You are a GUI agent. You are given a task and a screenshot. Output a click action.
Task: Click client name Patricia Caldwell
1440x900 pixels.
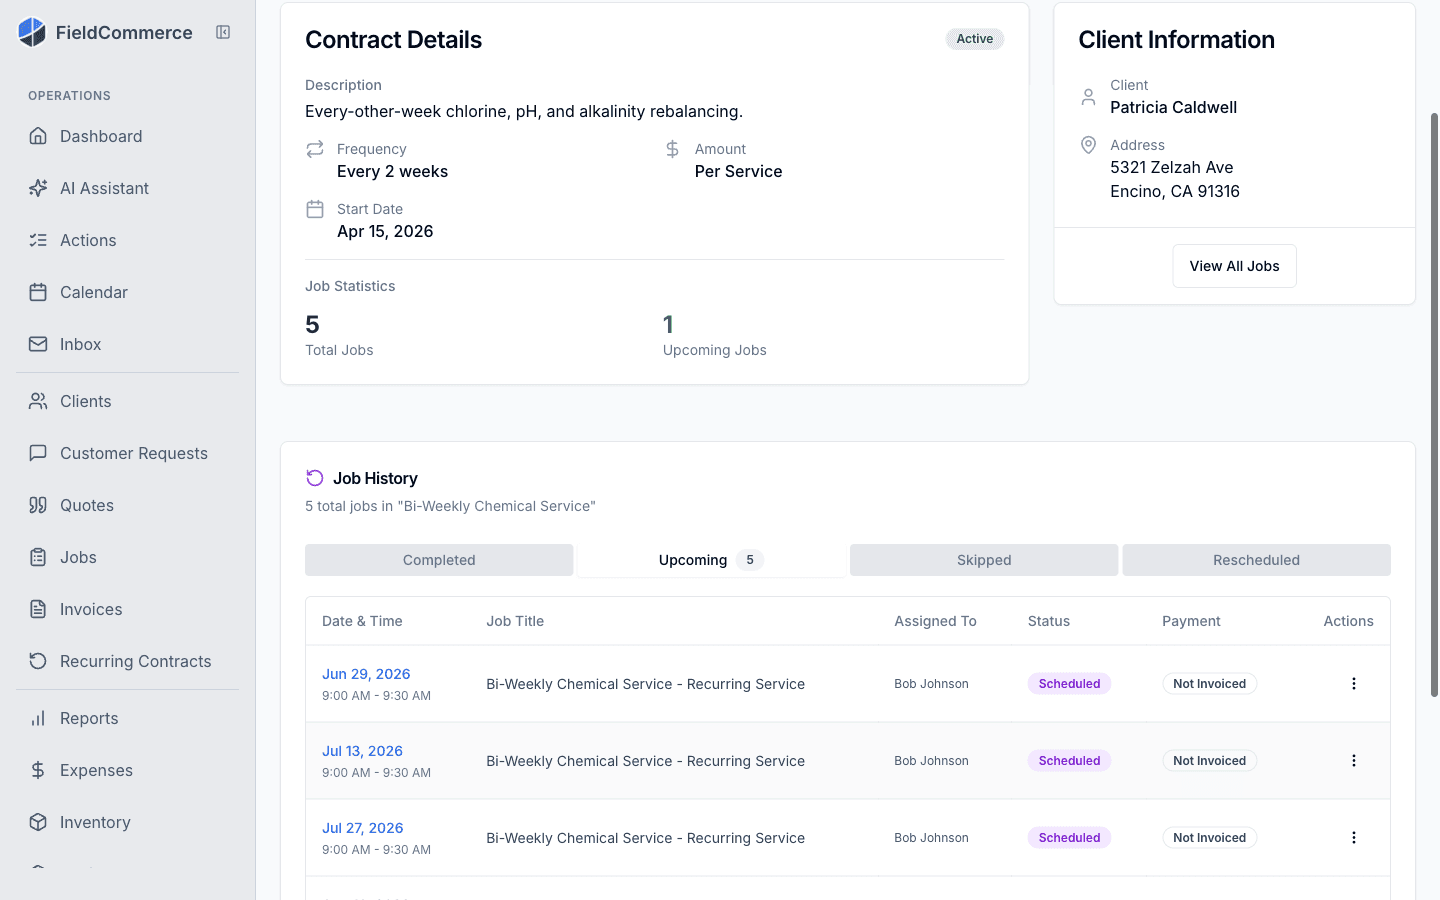1173,107
